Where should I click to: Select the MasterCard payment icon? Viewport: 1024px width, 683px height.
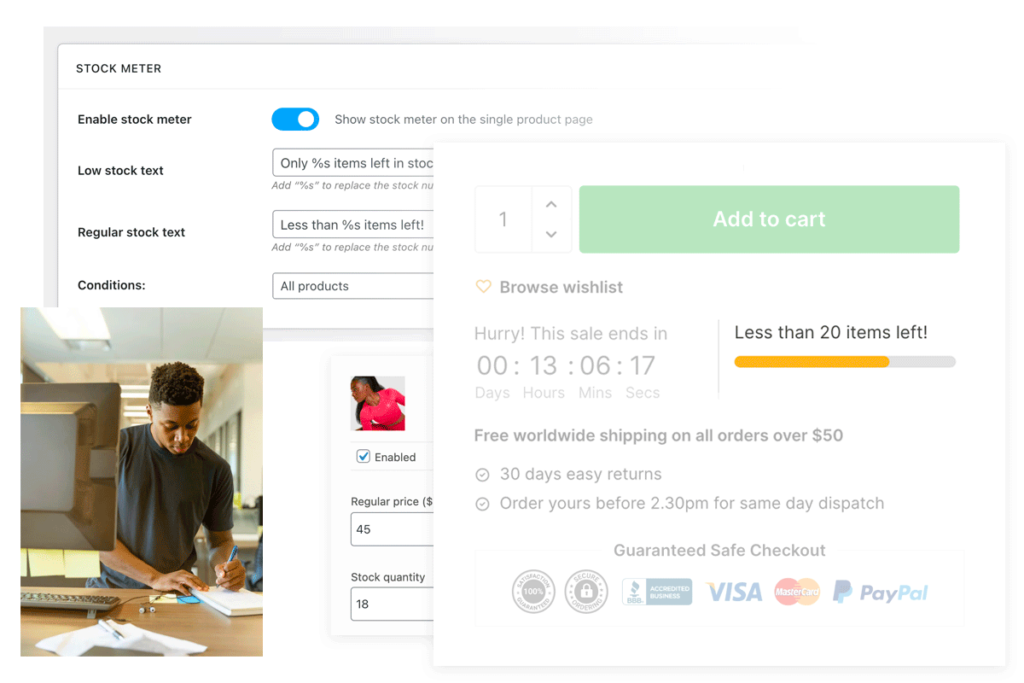tap(797, 592)
